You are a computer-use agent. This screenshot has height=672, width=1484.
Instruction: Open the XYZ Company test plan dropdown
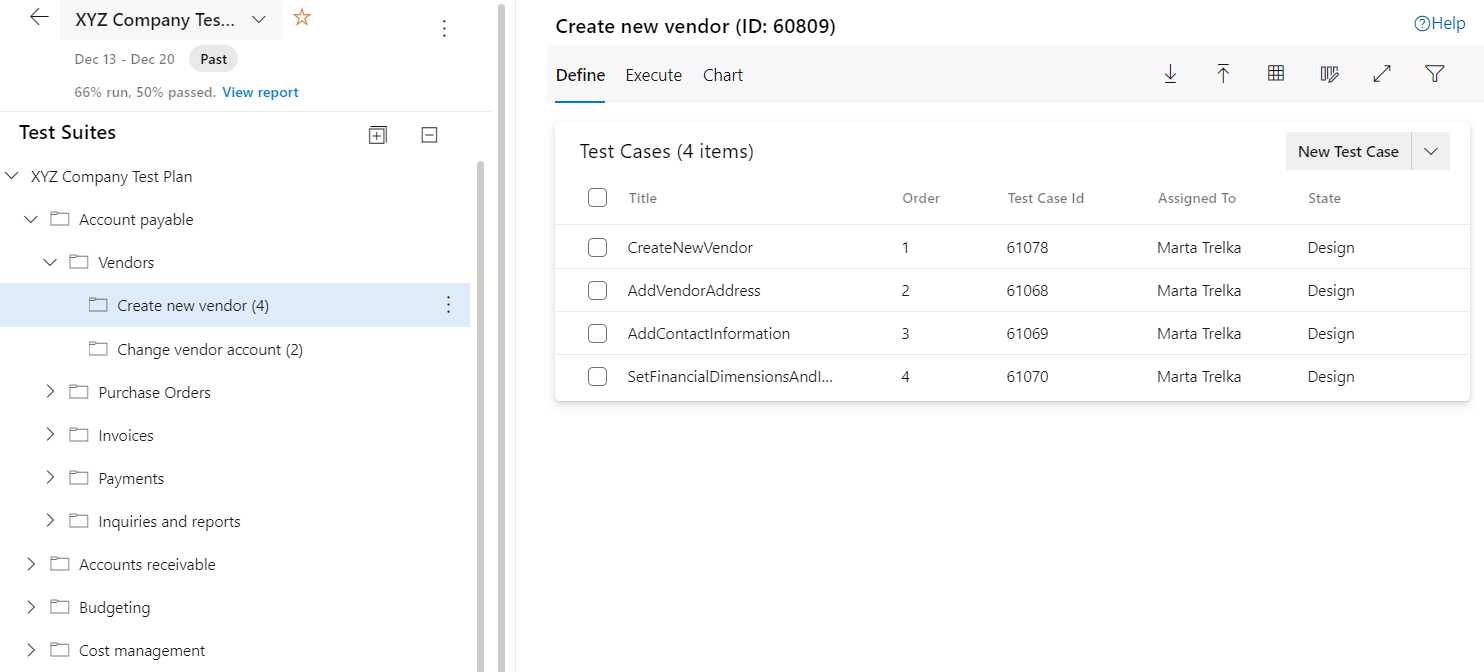coord(259,19)
